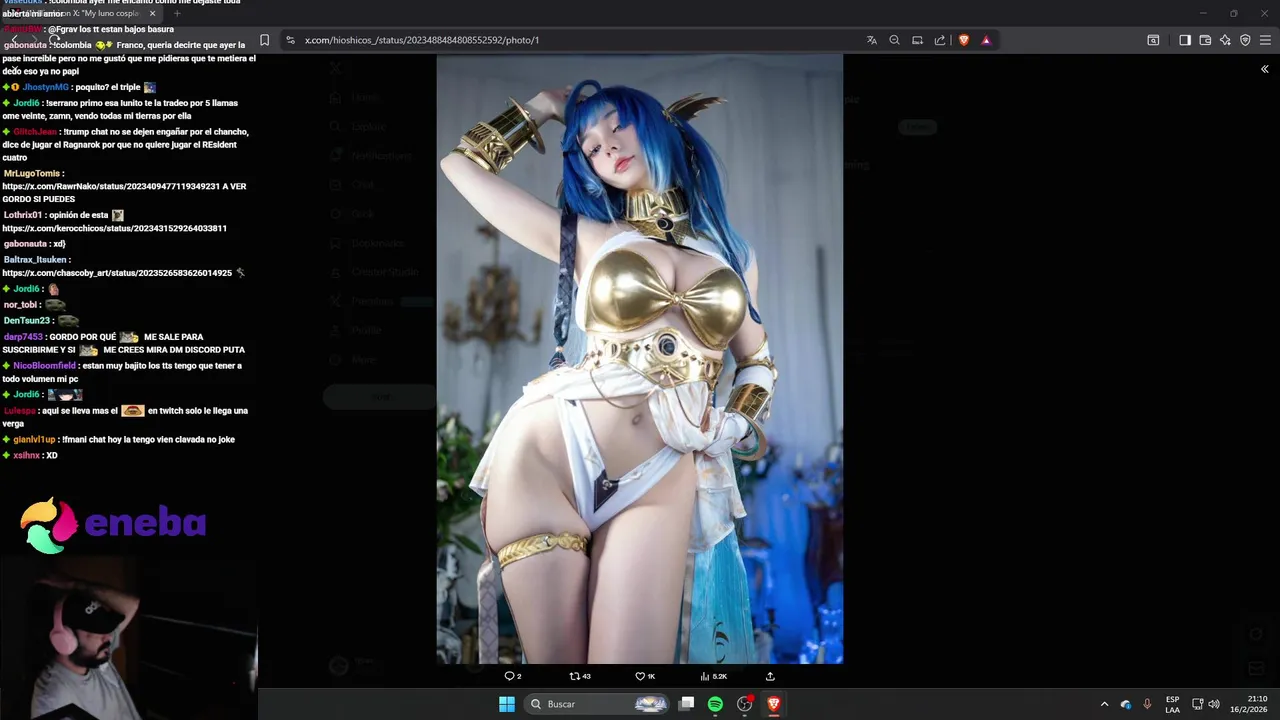This screenshot has width=1280, height=720.
Task: Click username derp7453 in chat
Action: [23, 337]
